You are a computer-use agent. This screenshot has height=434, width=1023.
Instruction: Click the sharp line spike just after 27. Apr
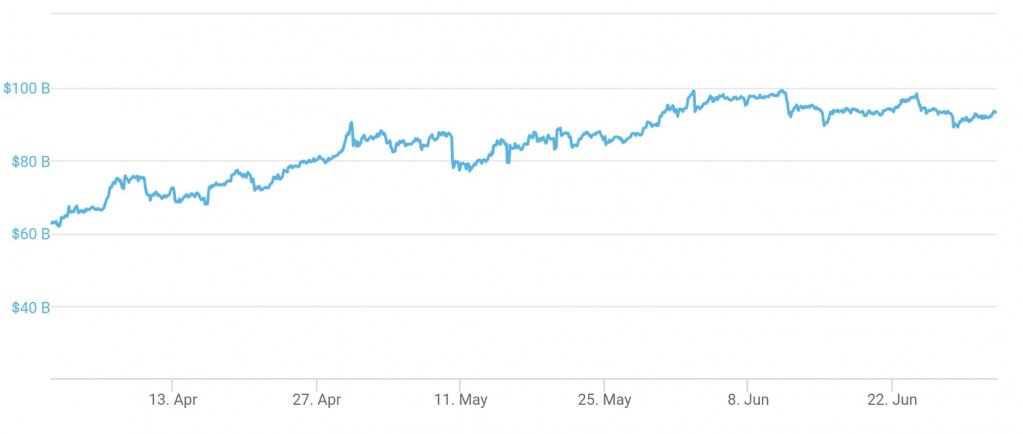point(351,123)
